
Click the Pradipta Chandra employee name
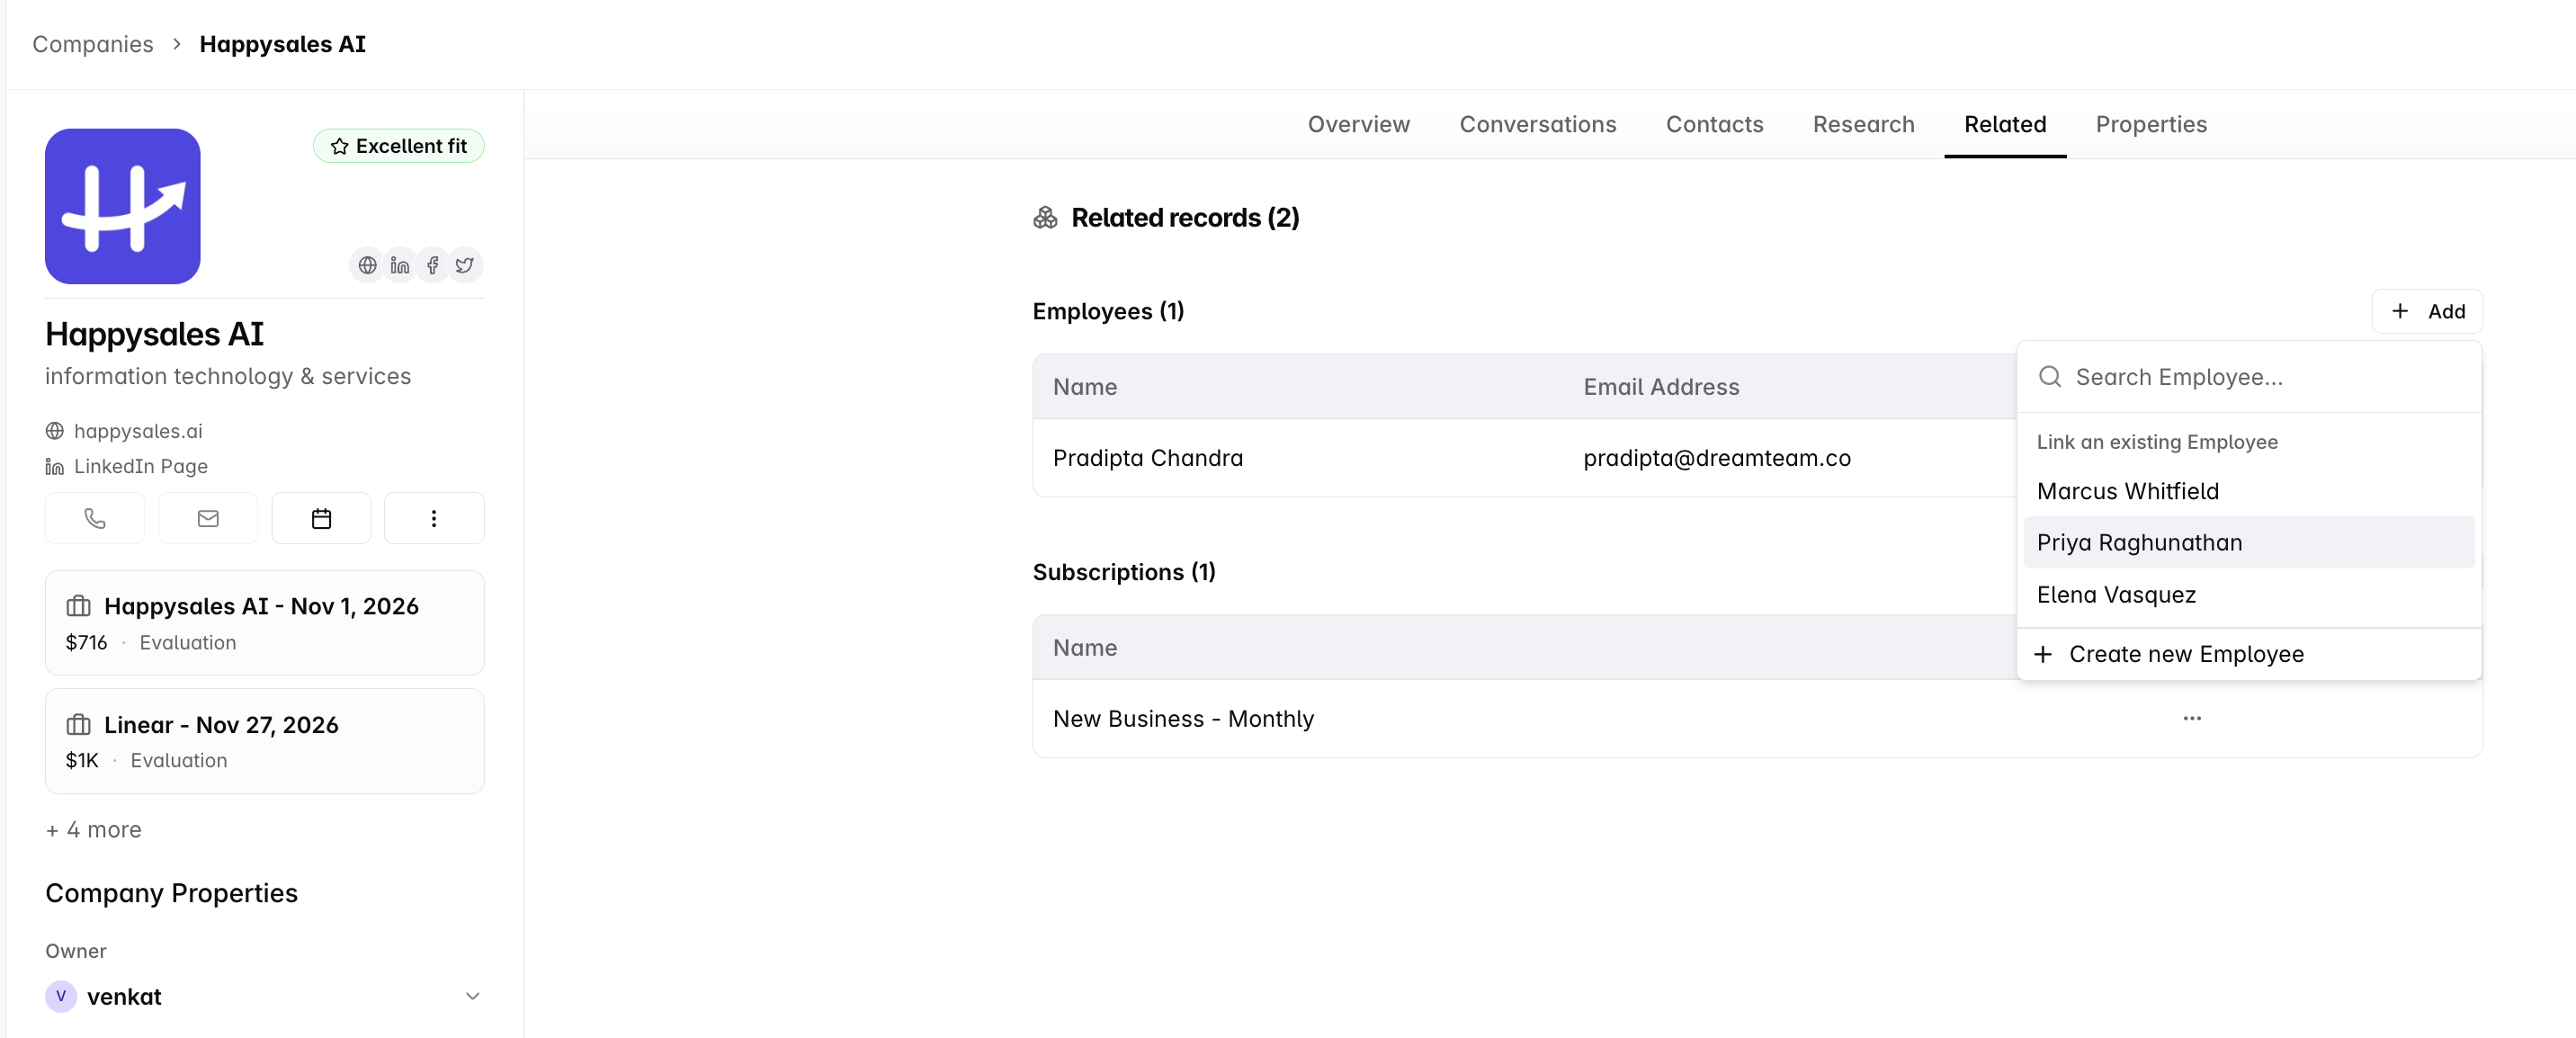[1148, 457]
